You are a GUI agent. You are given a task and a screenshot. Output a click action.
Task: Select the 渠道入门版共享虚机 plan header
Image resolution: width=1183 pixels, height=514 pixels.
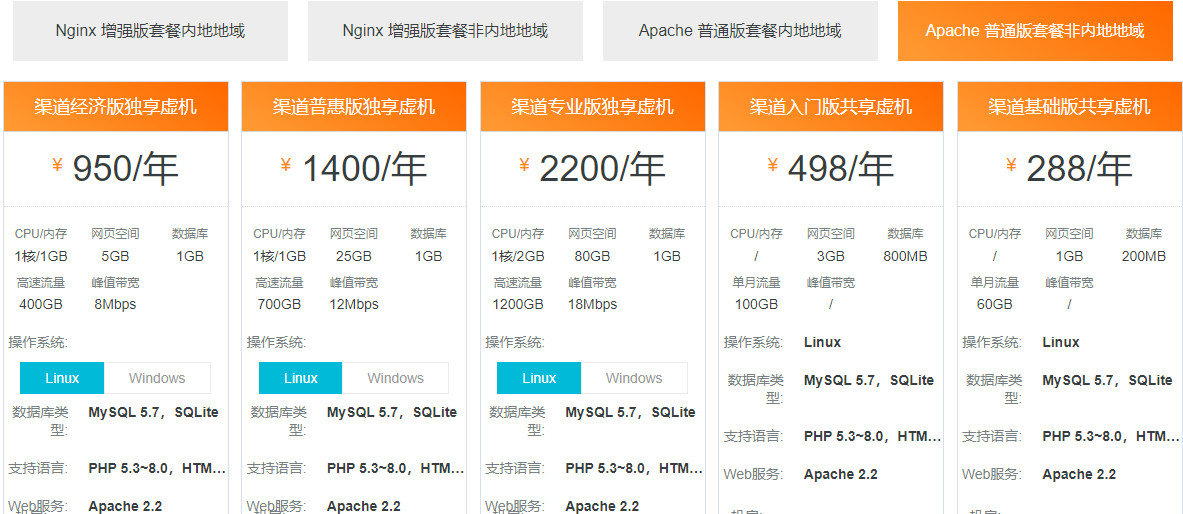(x=831, y=107)
